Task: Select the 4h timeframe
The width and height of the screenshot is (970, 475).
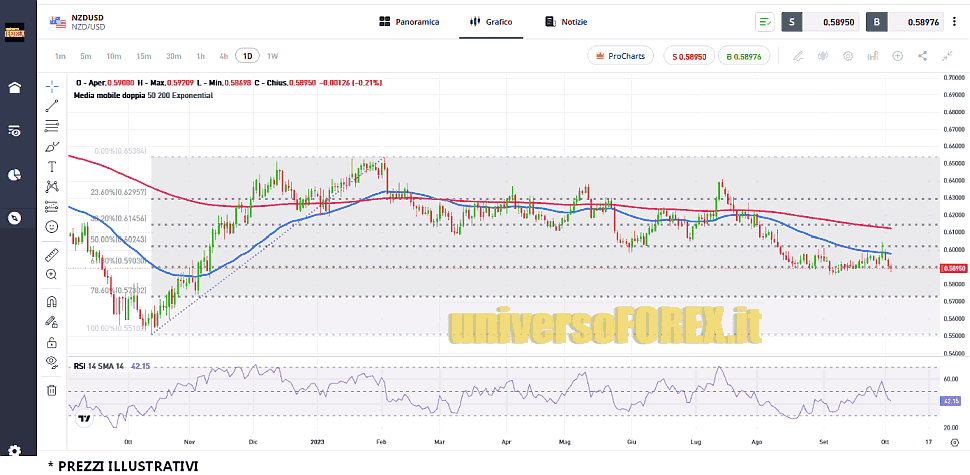Action: [x=223, y=56]
